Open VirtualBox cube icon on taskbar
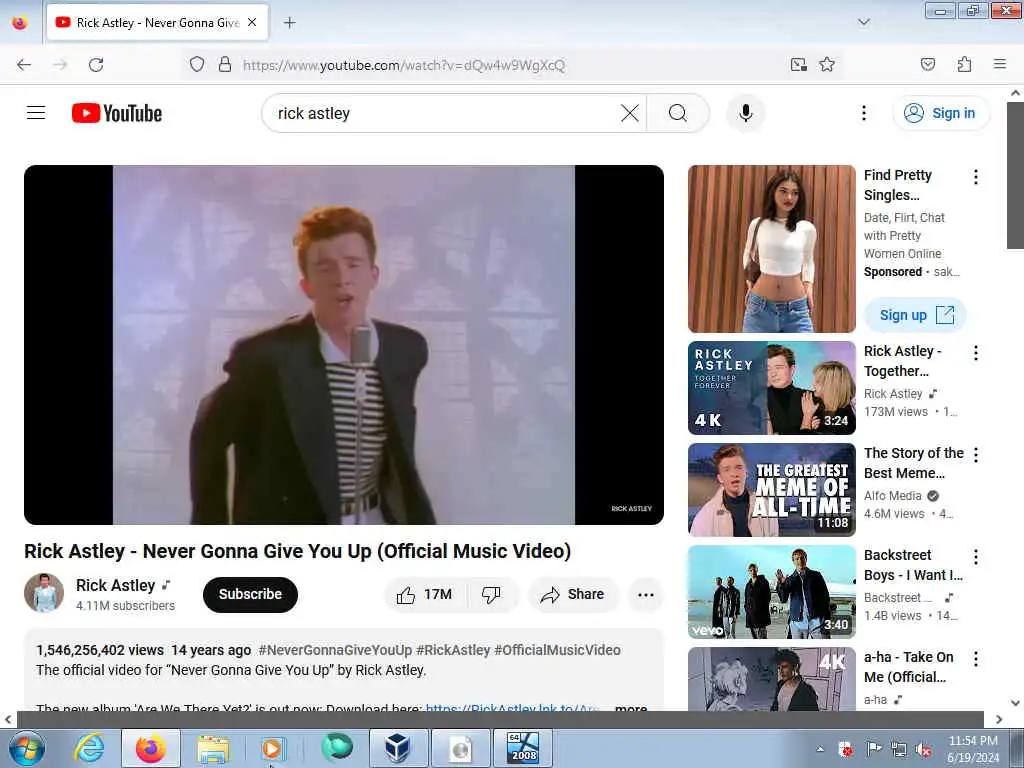1024x768 pixels. pyautogui.click(x=398, y=748)
